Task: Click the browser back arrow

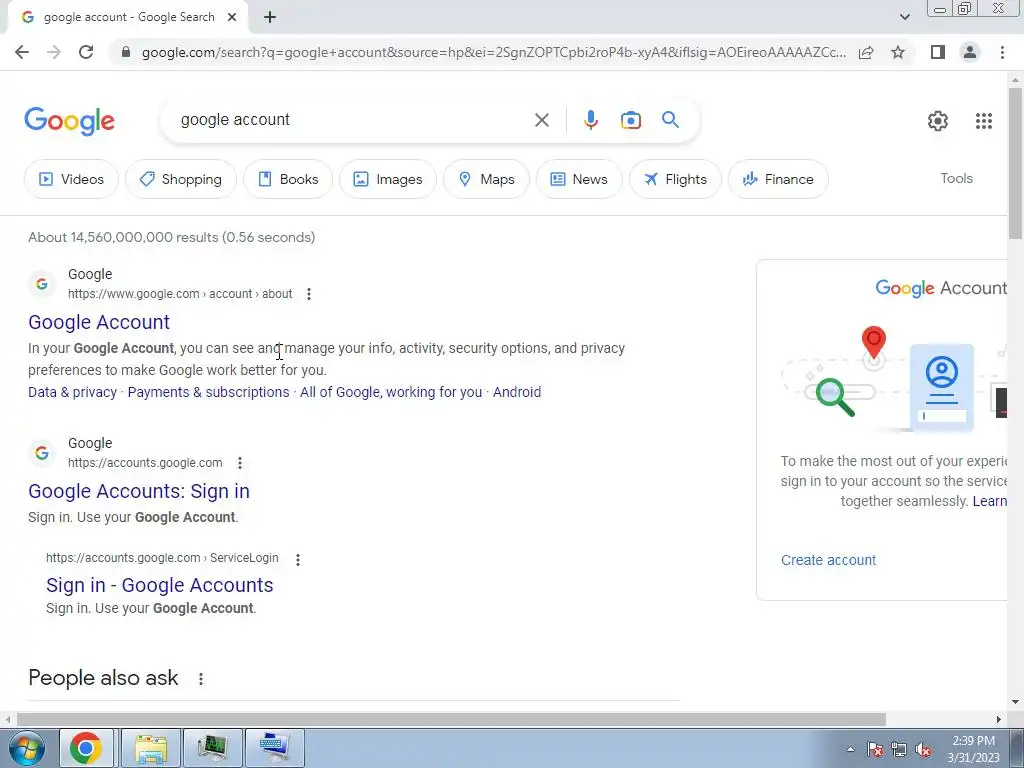Action: (x=22, y=52)
